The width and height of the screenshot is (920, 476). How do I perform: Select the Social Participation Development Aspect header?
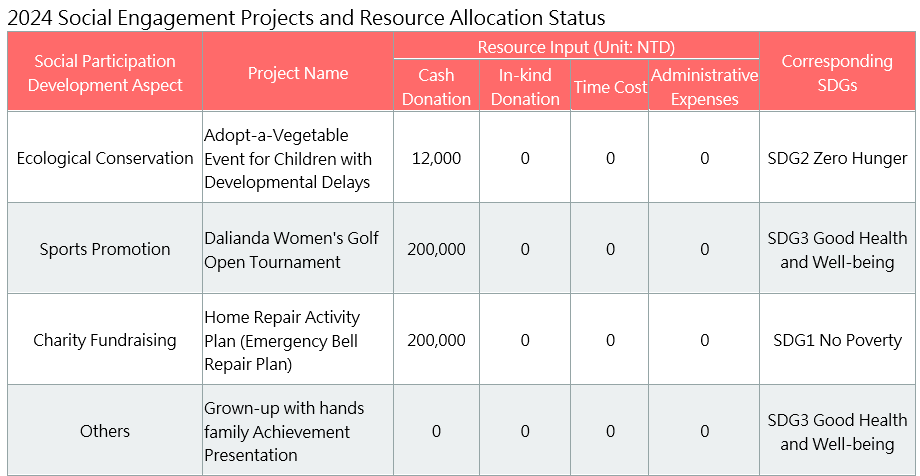[x=105, y=73]
